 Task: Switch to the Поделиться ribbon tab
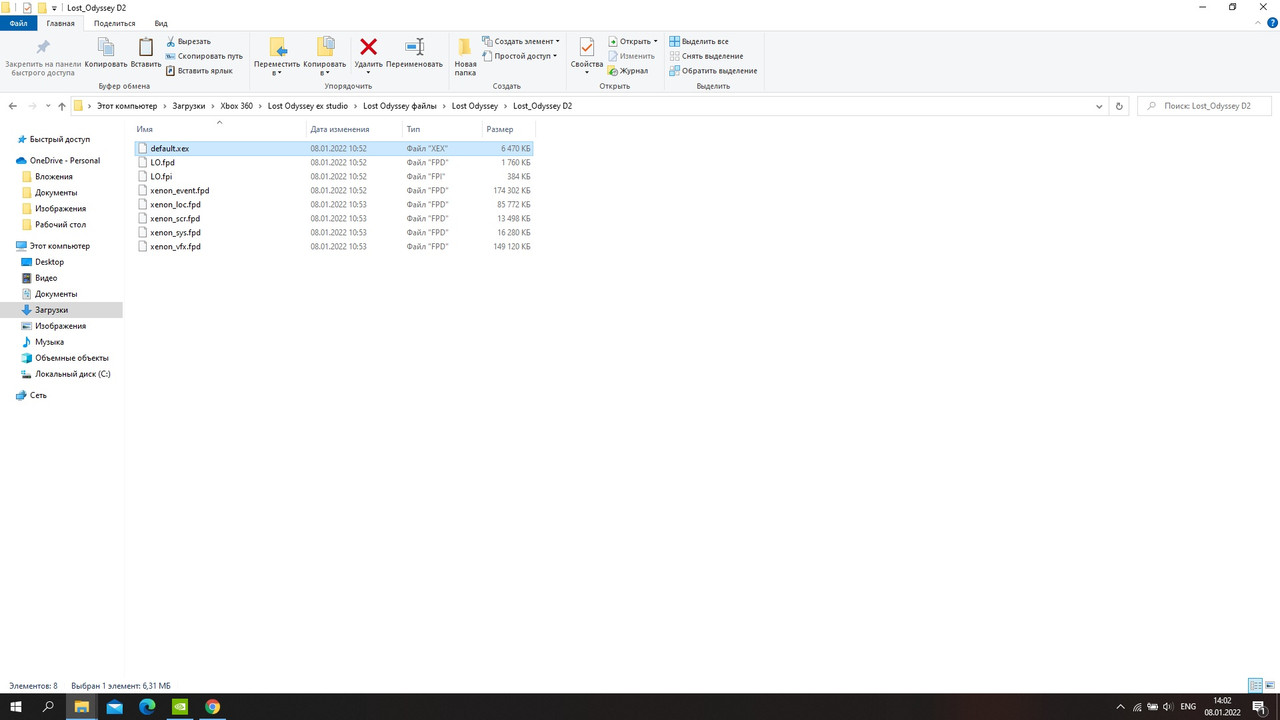[114, 22]
